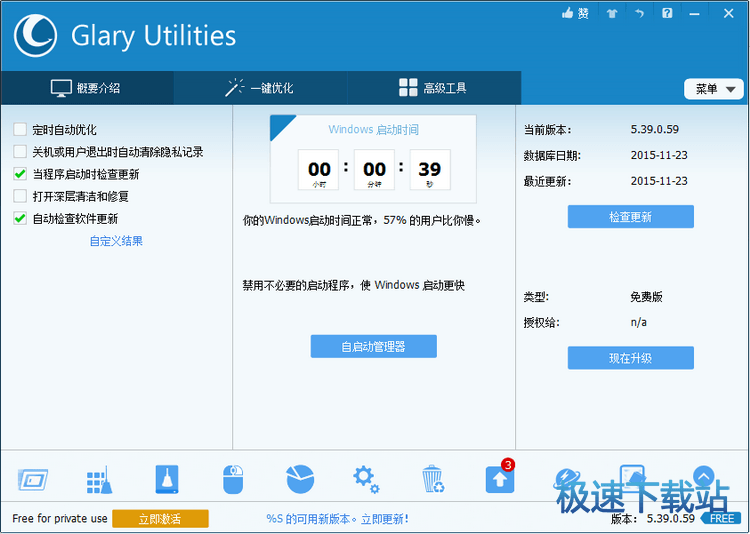Open the gears process manager icon
This screenshot has height=534, width=750.
pos(366,479)
